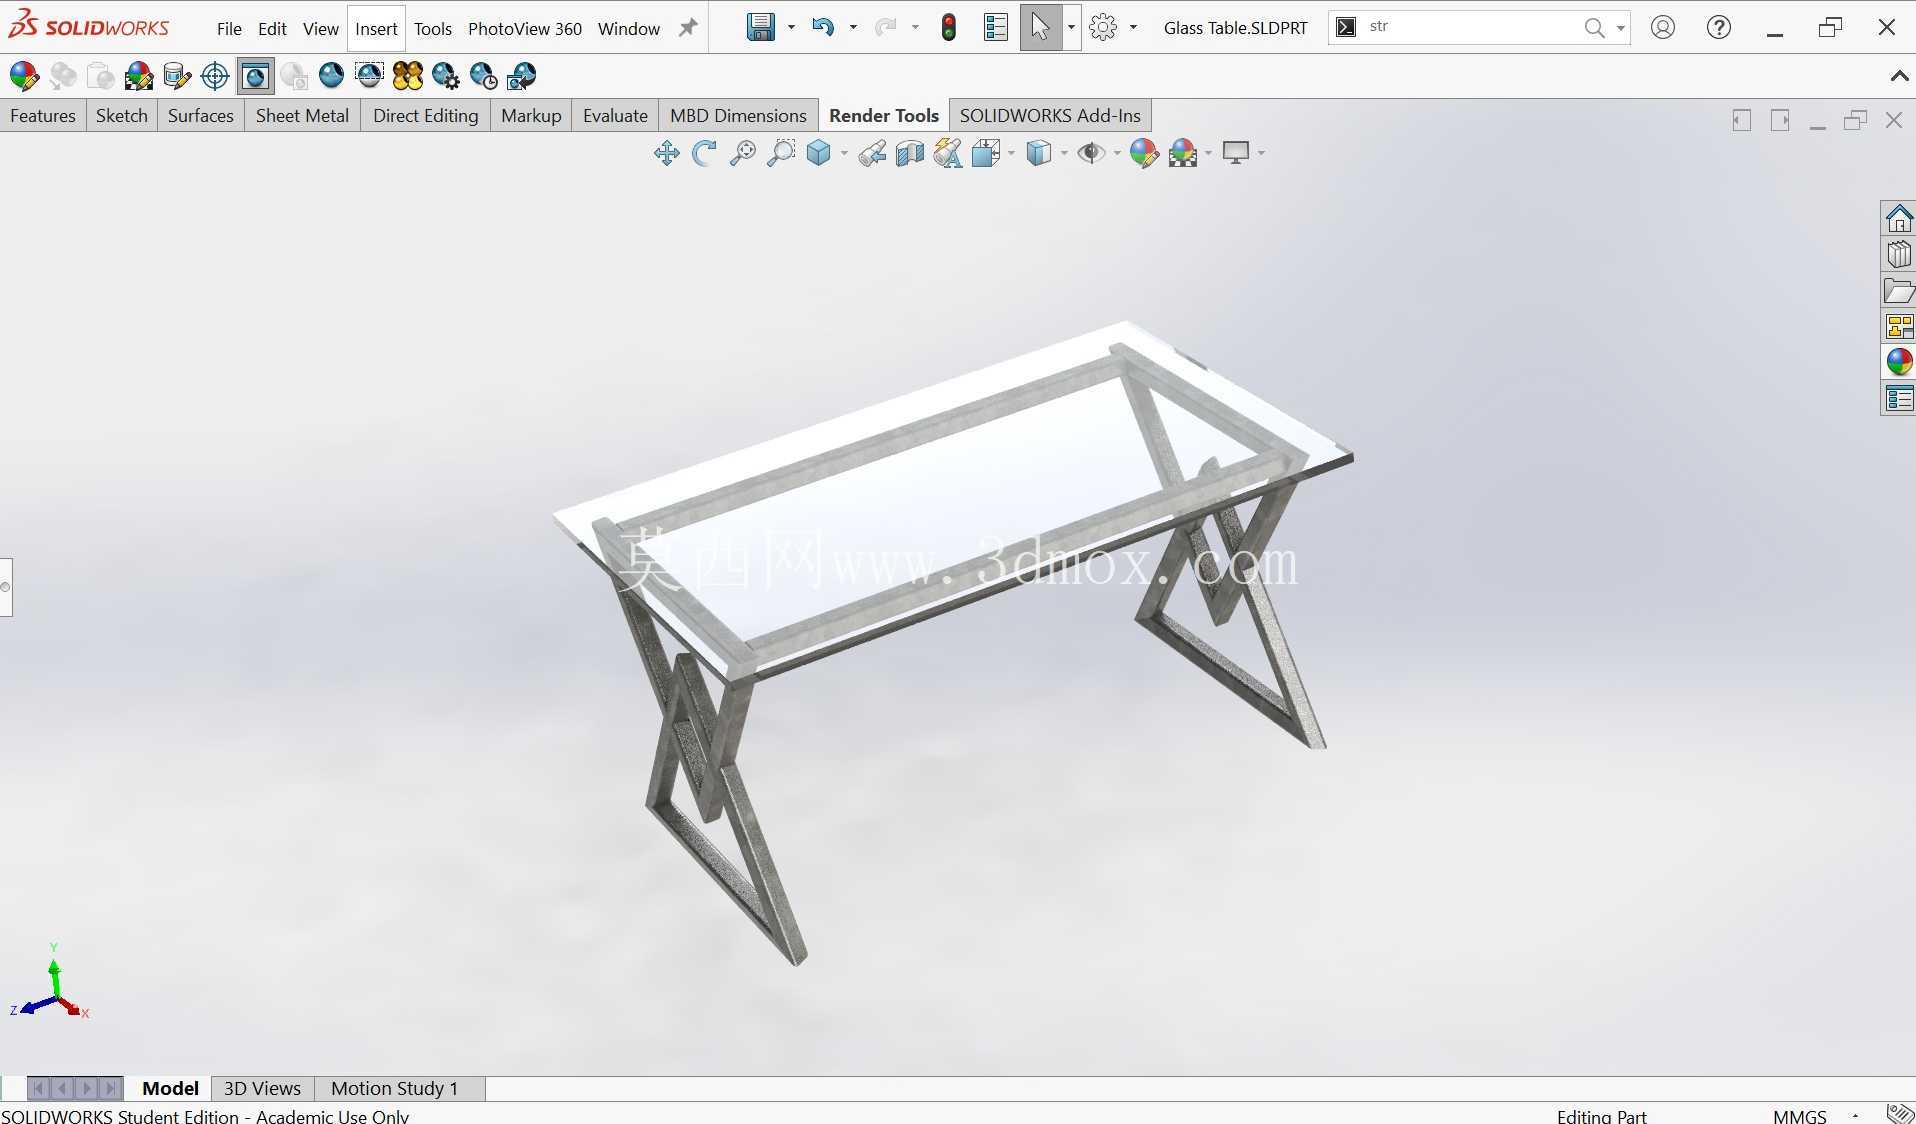Click the Rebuild traffic light icon

click(948, 27)
